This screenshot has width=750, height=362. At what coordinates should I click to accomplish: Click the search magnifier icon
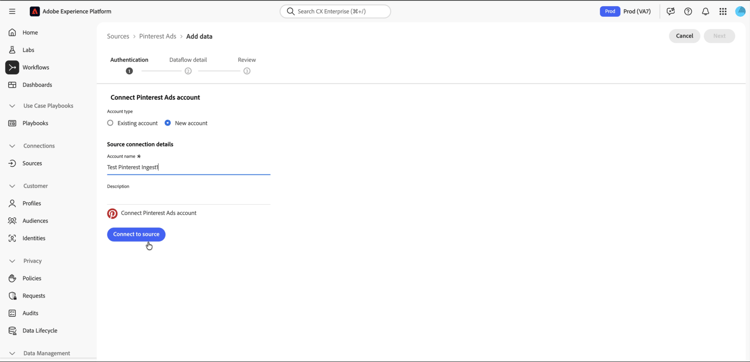tap(290, 11)
